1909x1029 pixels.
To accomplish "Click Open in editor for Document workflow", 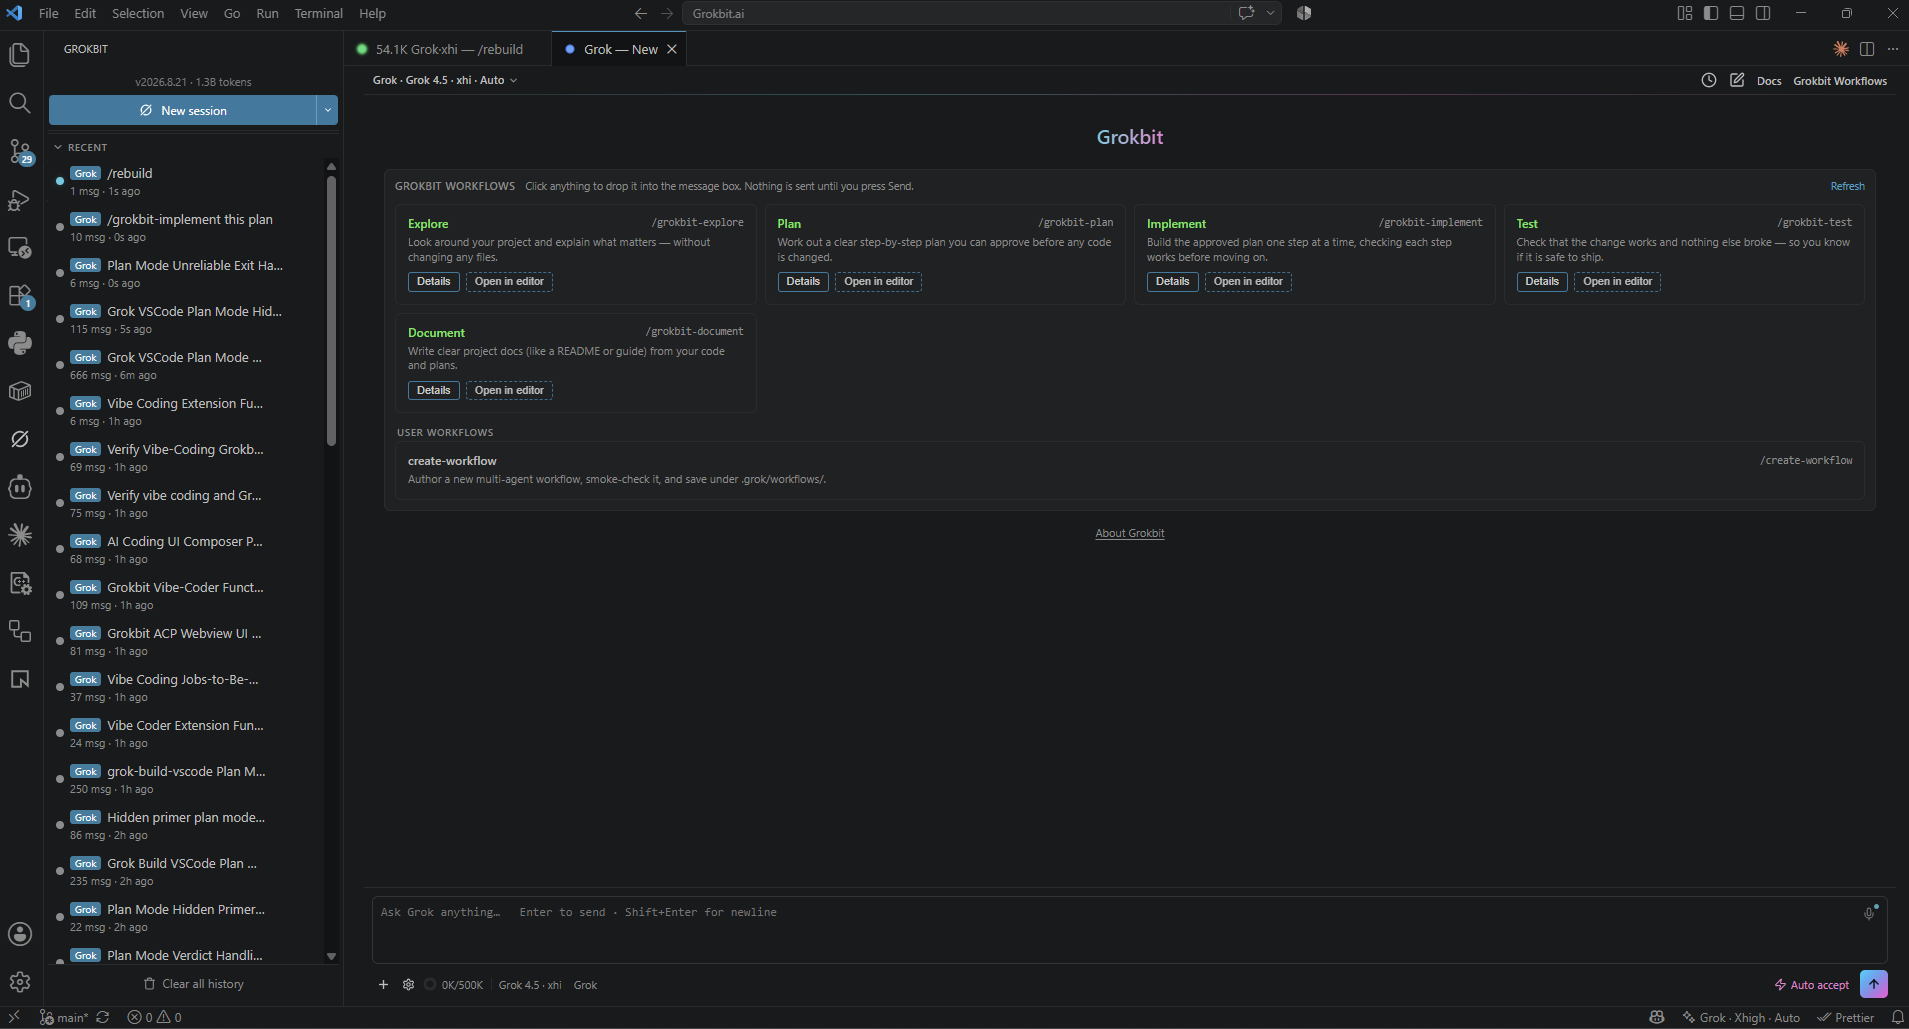I will coord(509,391).
